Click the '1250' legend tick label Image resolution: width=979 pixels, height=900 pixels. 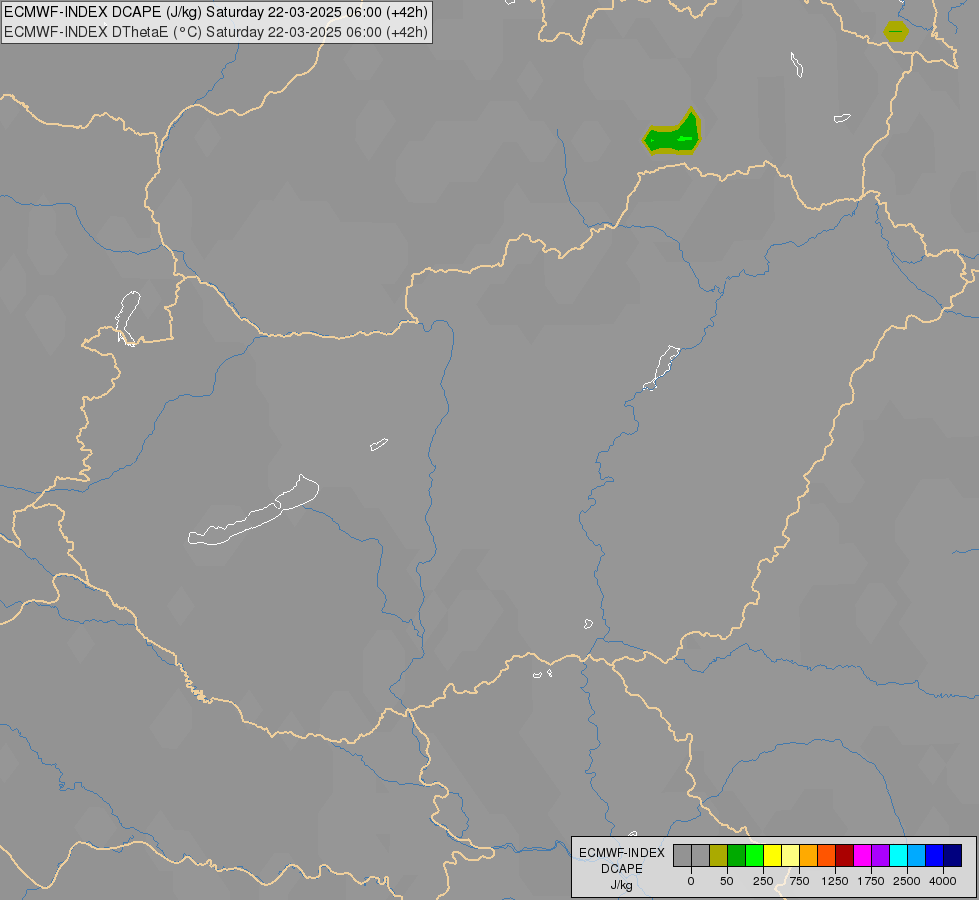tap(835, 881)
